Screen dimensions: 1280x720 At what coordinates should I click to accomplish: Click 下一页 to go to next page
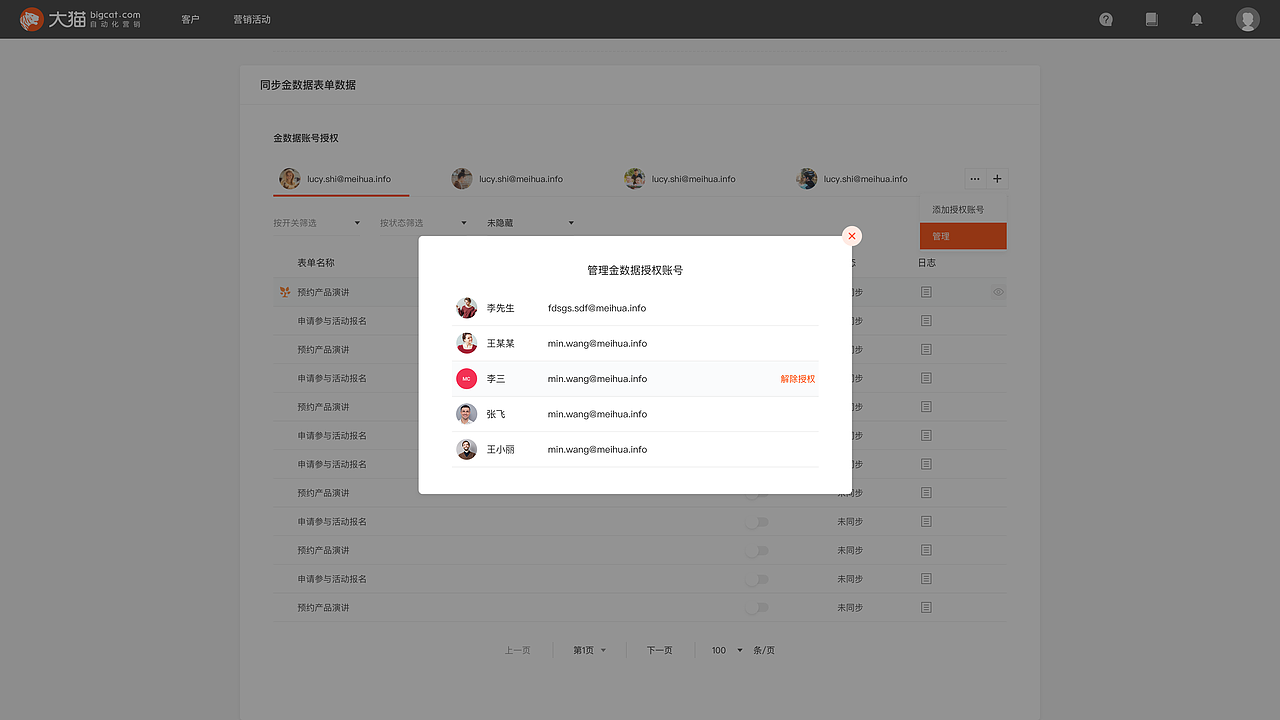point(659,650)
